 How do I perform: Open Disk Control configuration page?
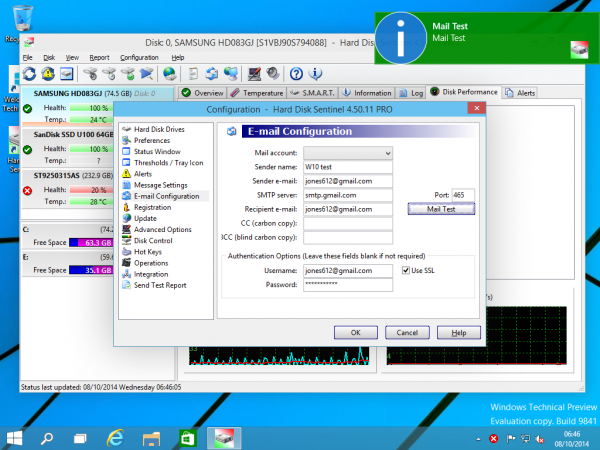[x=153, y=240]
